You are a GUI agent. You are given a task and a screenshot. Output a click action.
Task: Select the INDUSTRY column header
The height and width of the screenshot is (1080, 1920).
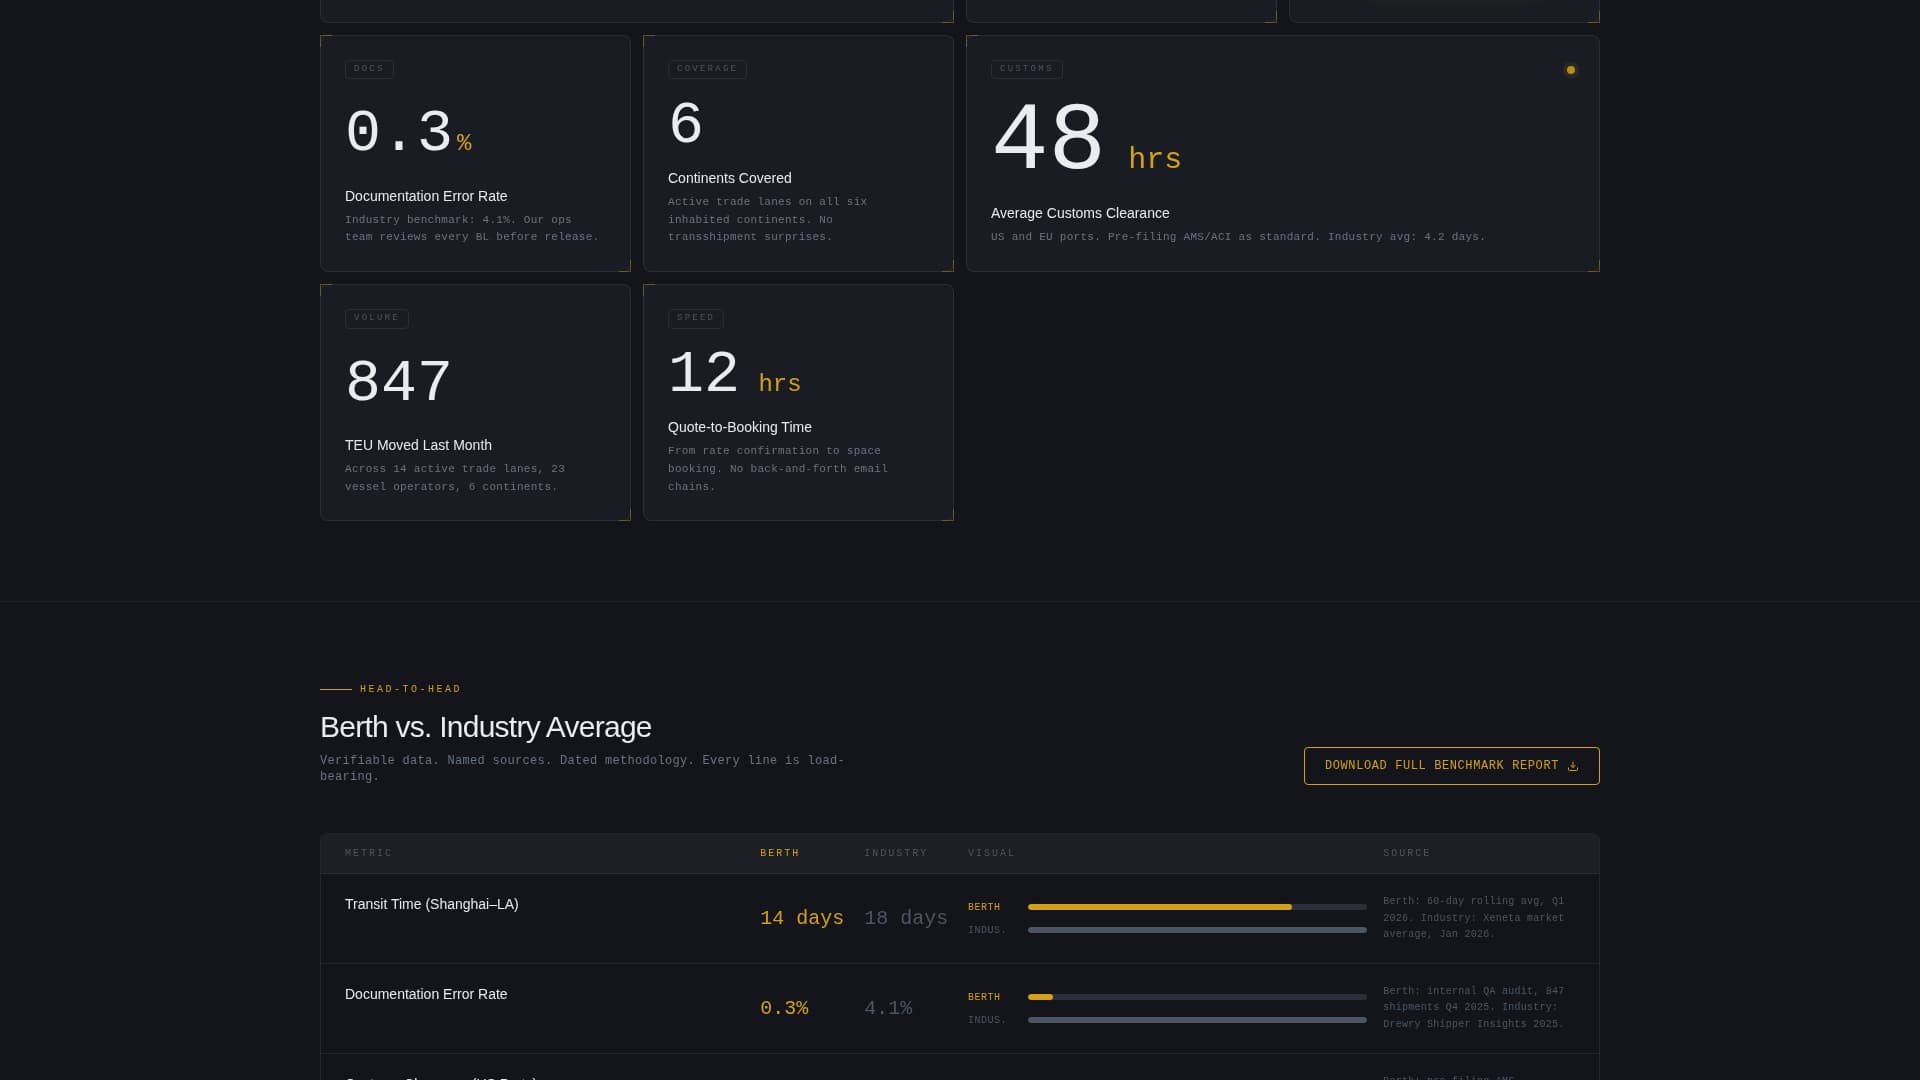(x=895, y=853)
